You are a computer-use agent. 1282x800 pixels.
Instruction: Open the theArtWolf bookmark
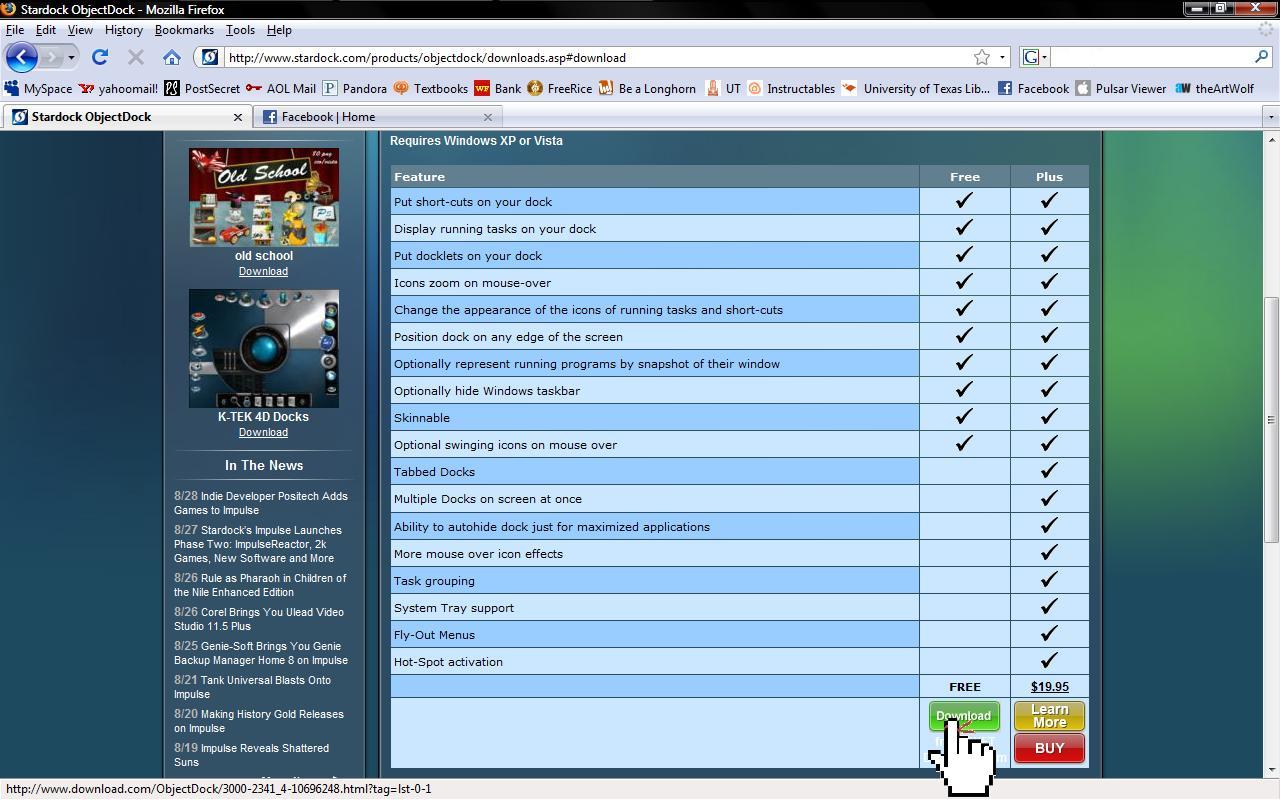coord(1214,88)
